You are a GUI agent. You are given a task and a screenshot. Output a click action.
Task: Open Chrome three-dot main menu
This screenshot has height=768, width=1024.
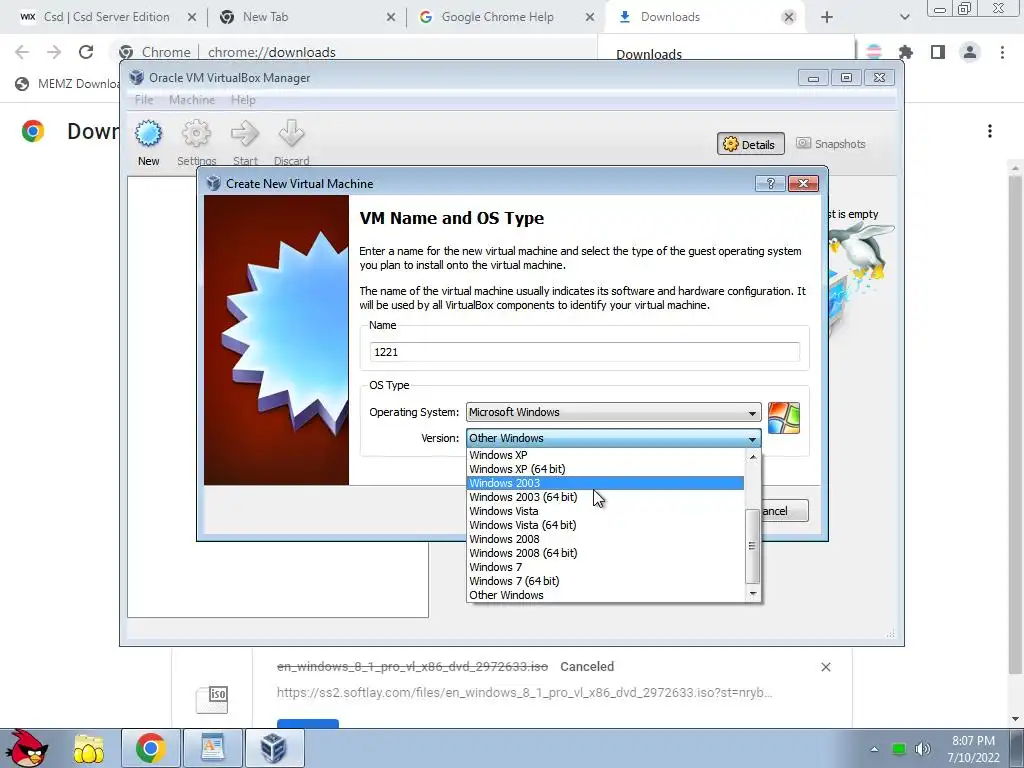[x=1002, y=52]
